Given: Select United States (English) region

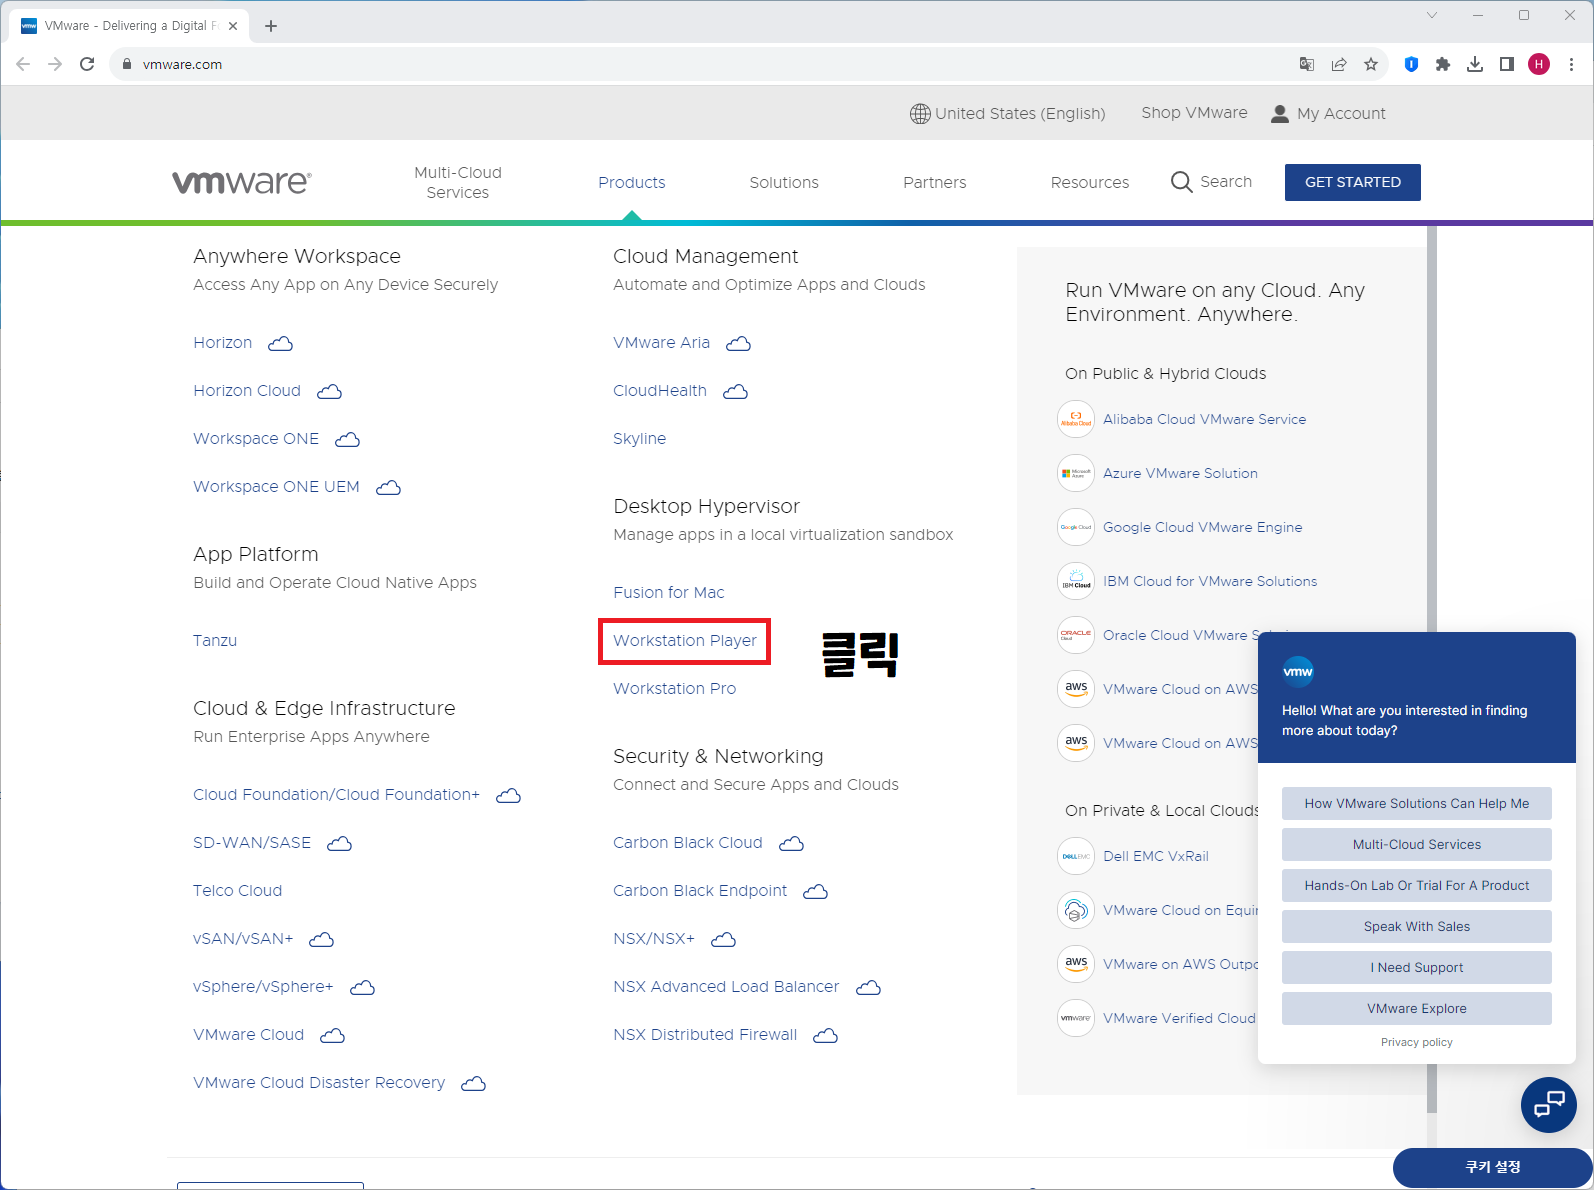Looking at the screenshot, I should [1020, 114].
